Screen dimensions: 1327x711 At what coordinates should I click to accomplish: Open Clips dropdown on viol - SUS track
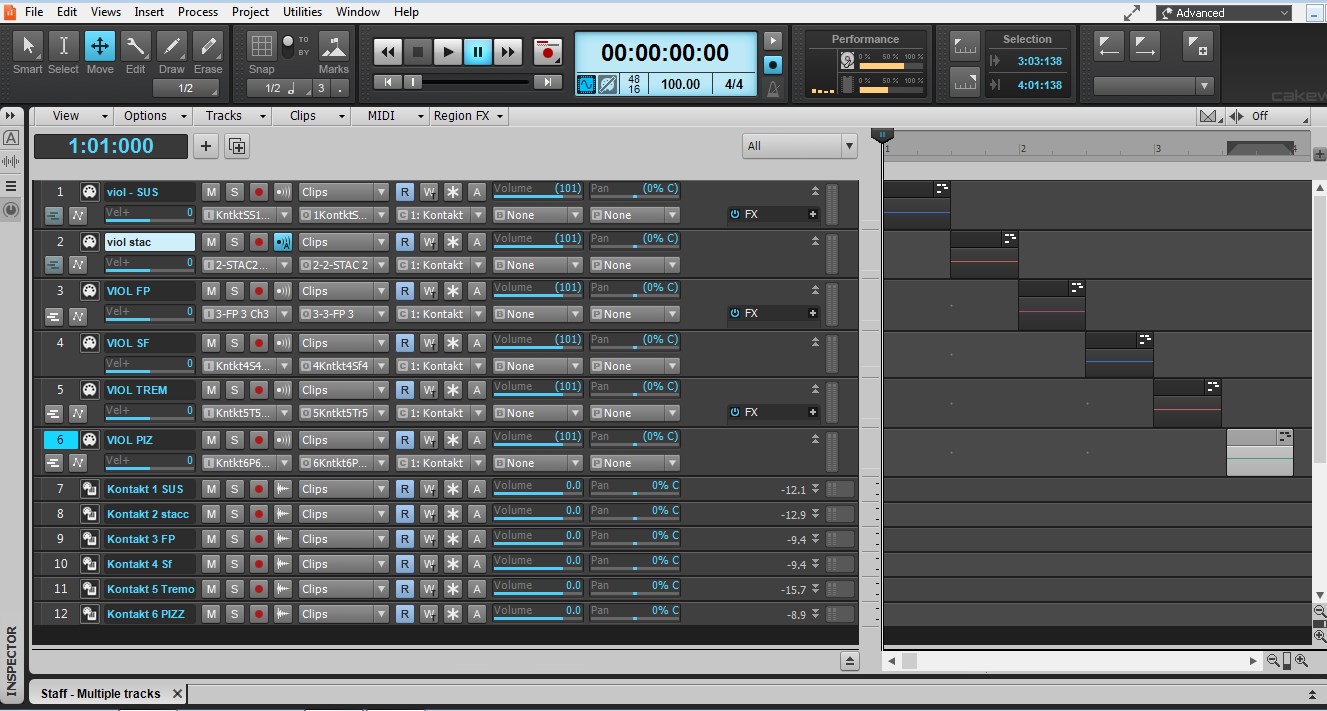click(344, 192)
